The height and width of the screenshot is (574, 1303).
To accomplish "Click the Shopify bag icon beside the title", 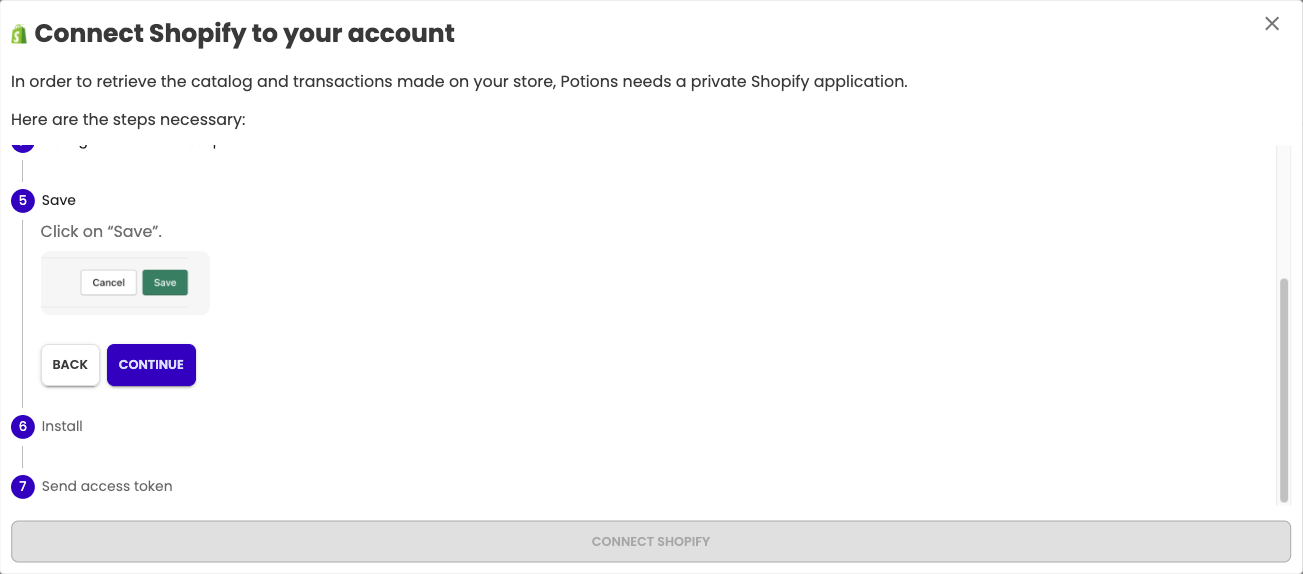I will point(18,34).
